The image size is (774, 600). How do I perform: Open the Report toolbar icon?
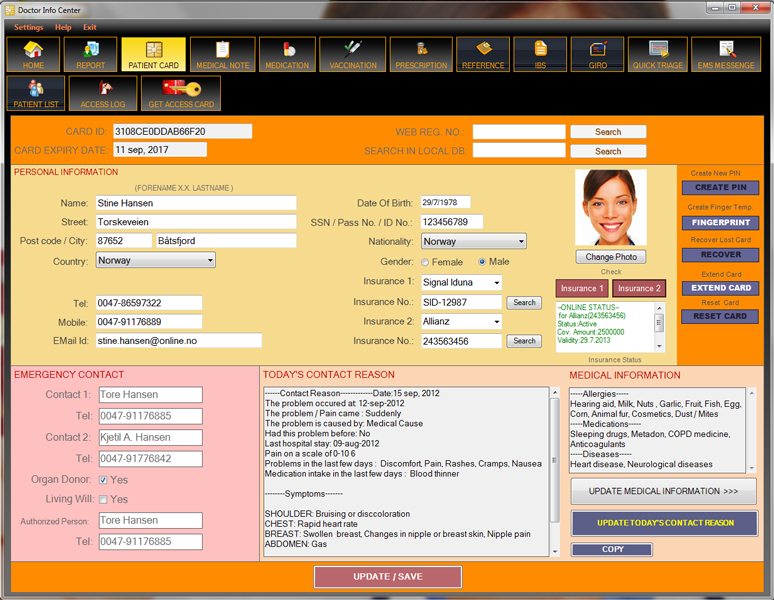90,55
